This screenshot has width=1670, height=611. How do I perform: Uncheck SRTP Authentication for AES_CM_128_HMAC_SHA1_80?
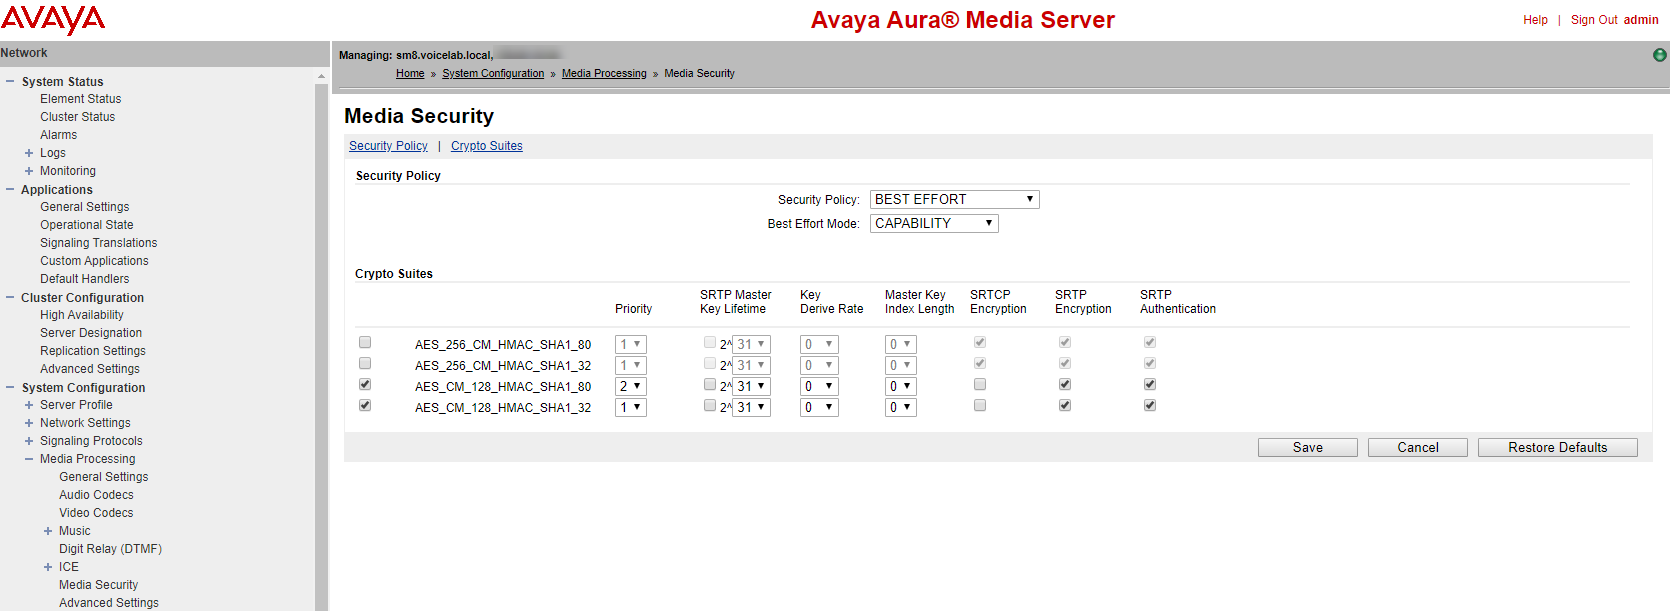point(1150,384)
